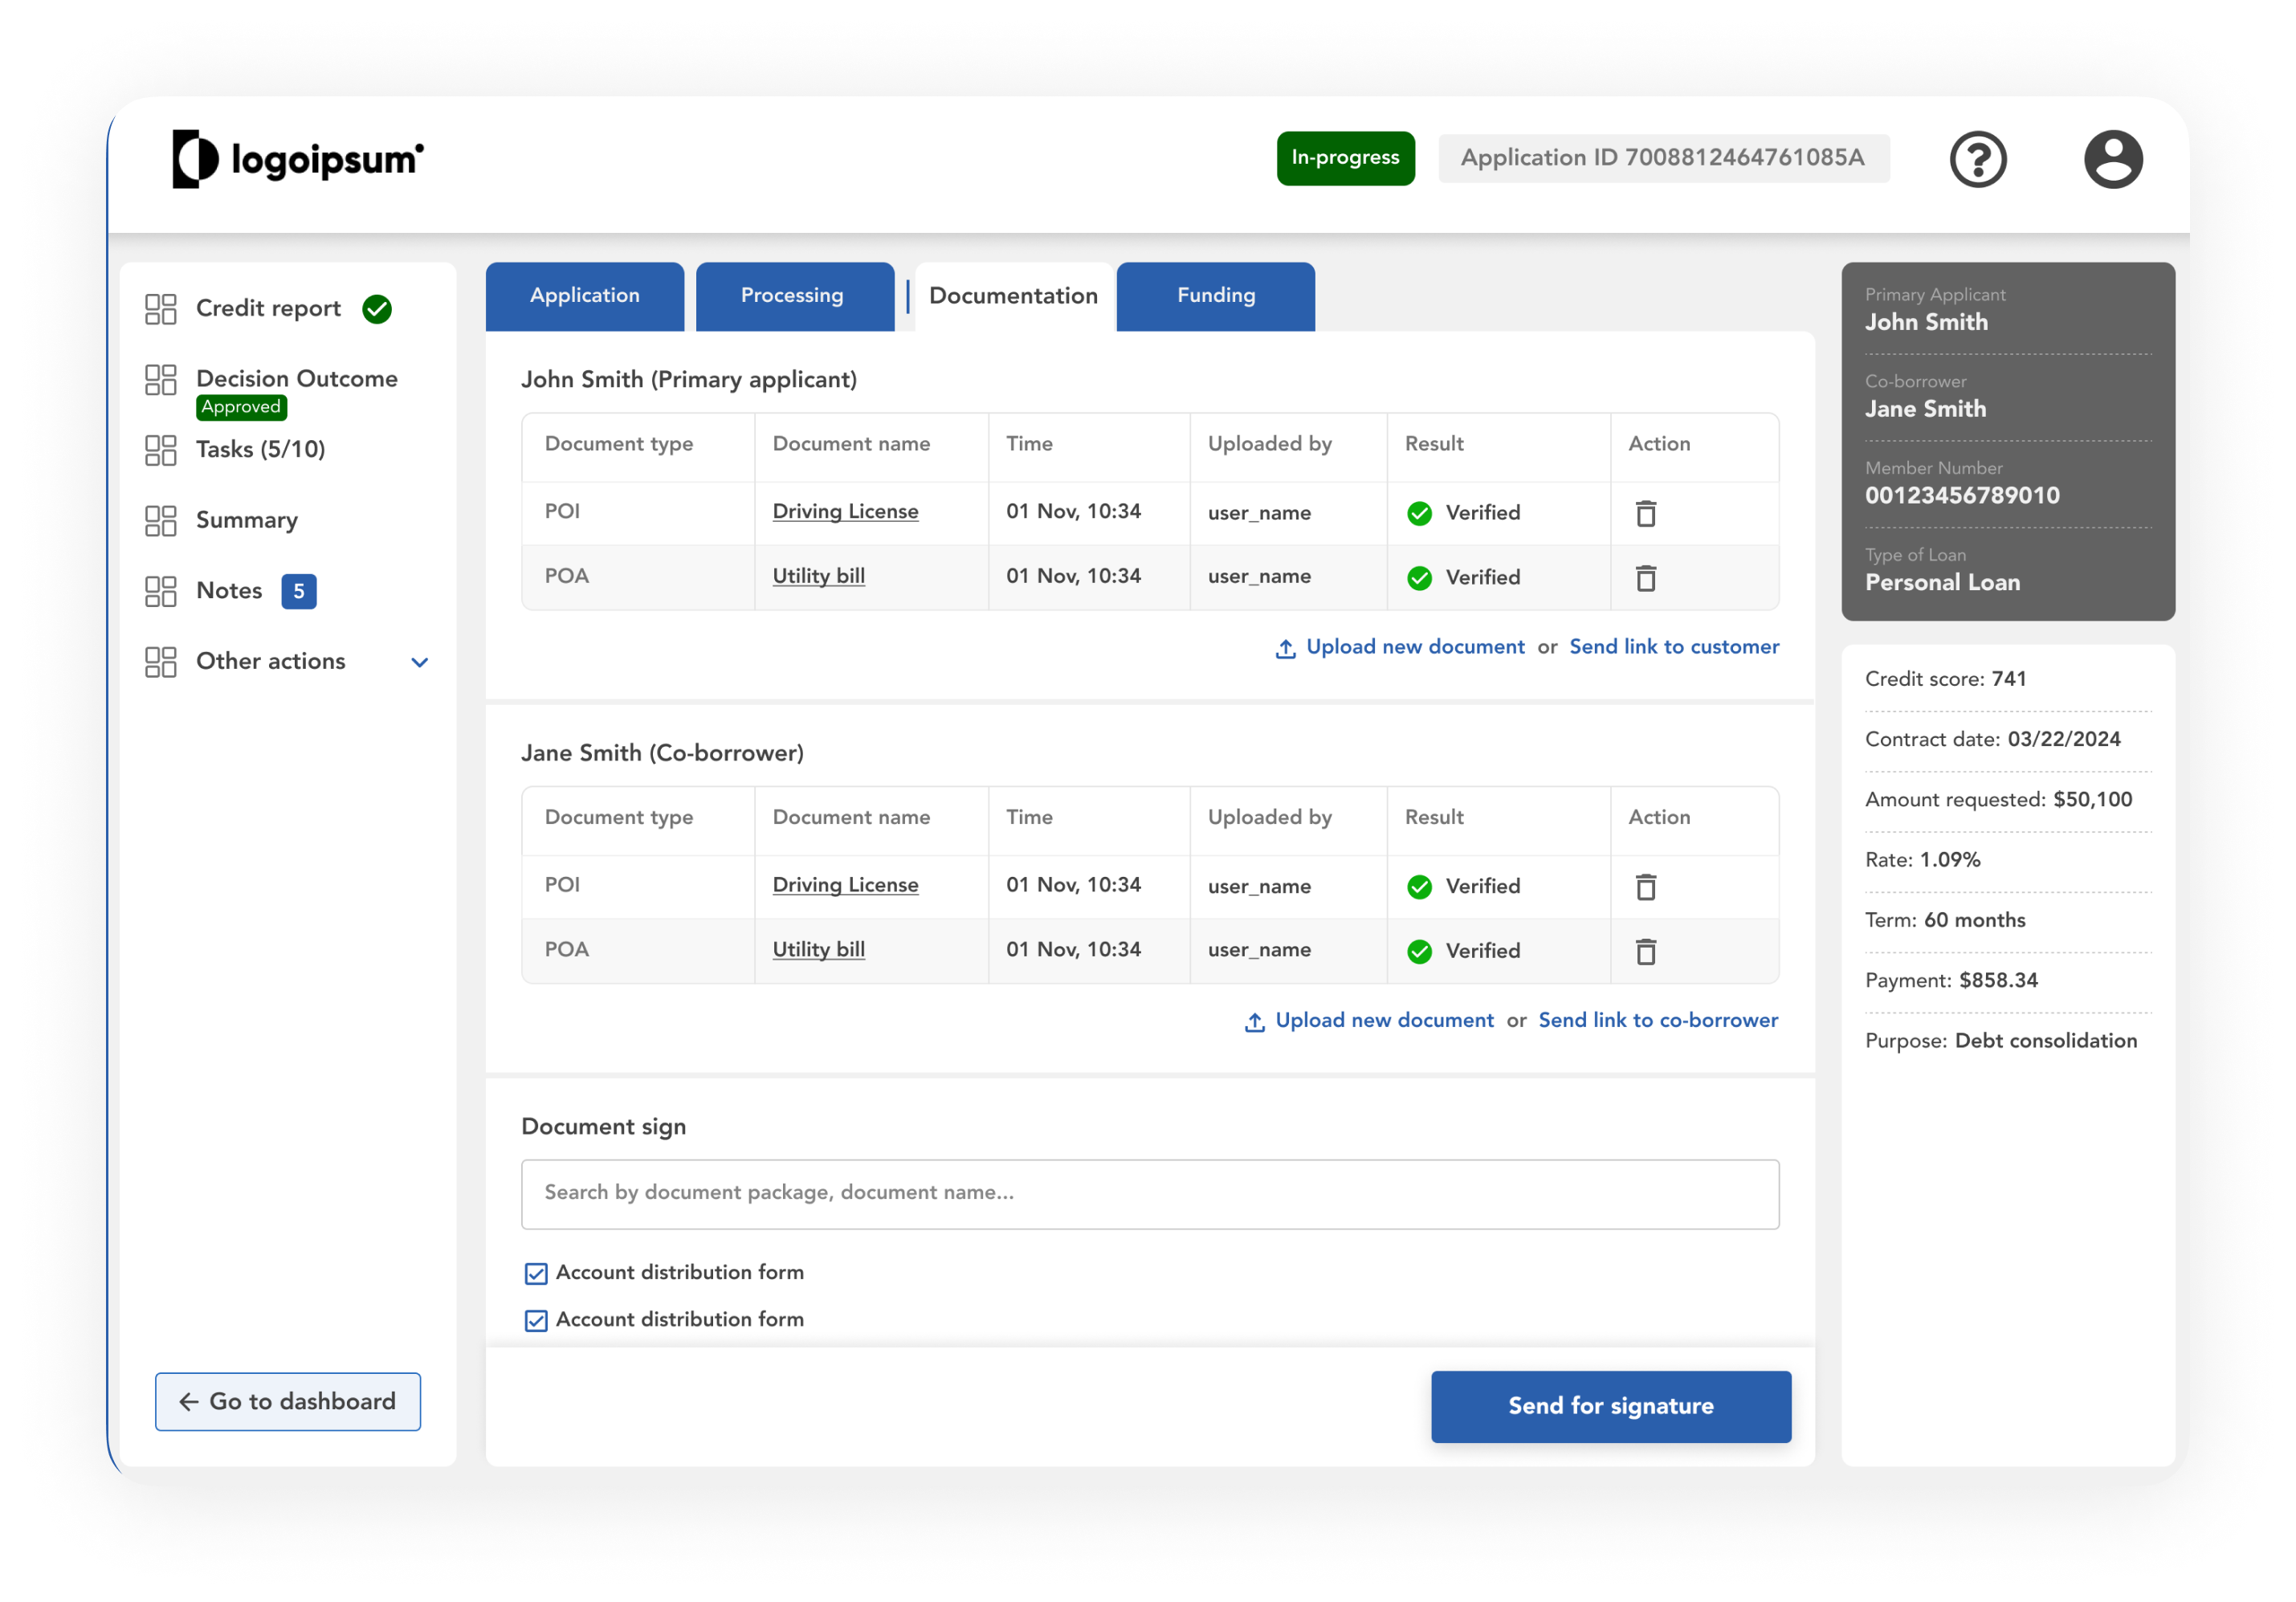Click Payment: $858.34 text

click(1951, 981)
